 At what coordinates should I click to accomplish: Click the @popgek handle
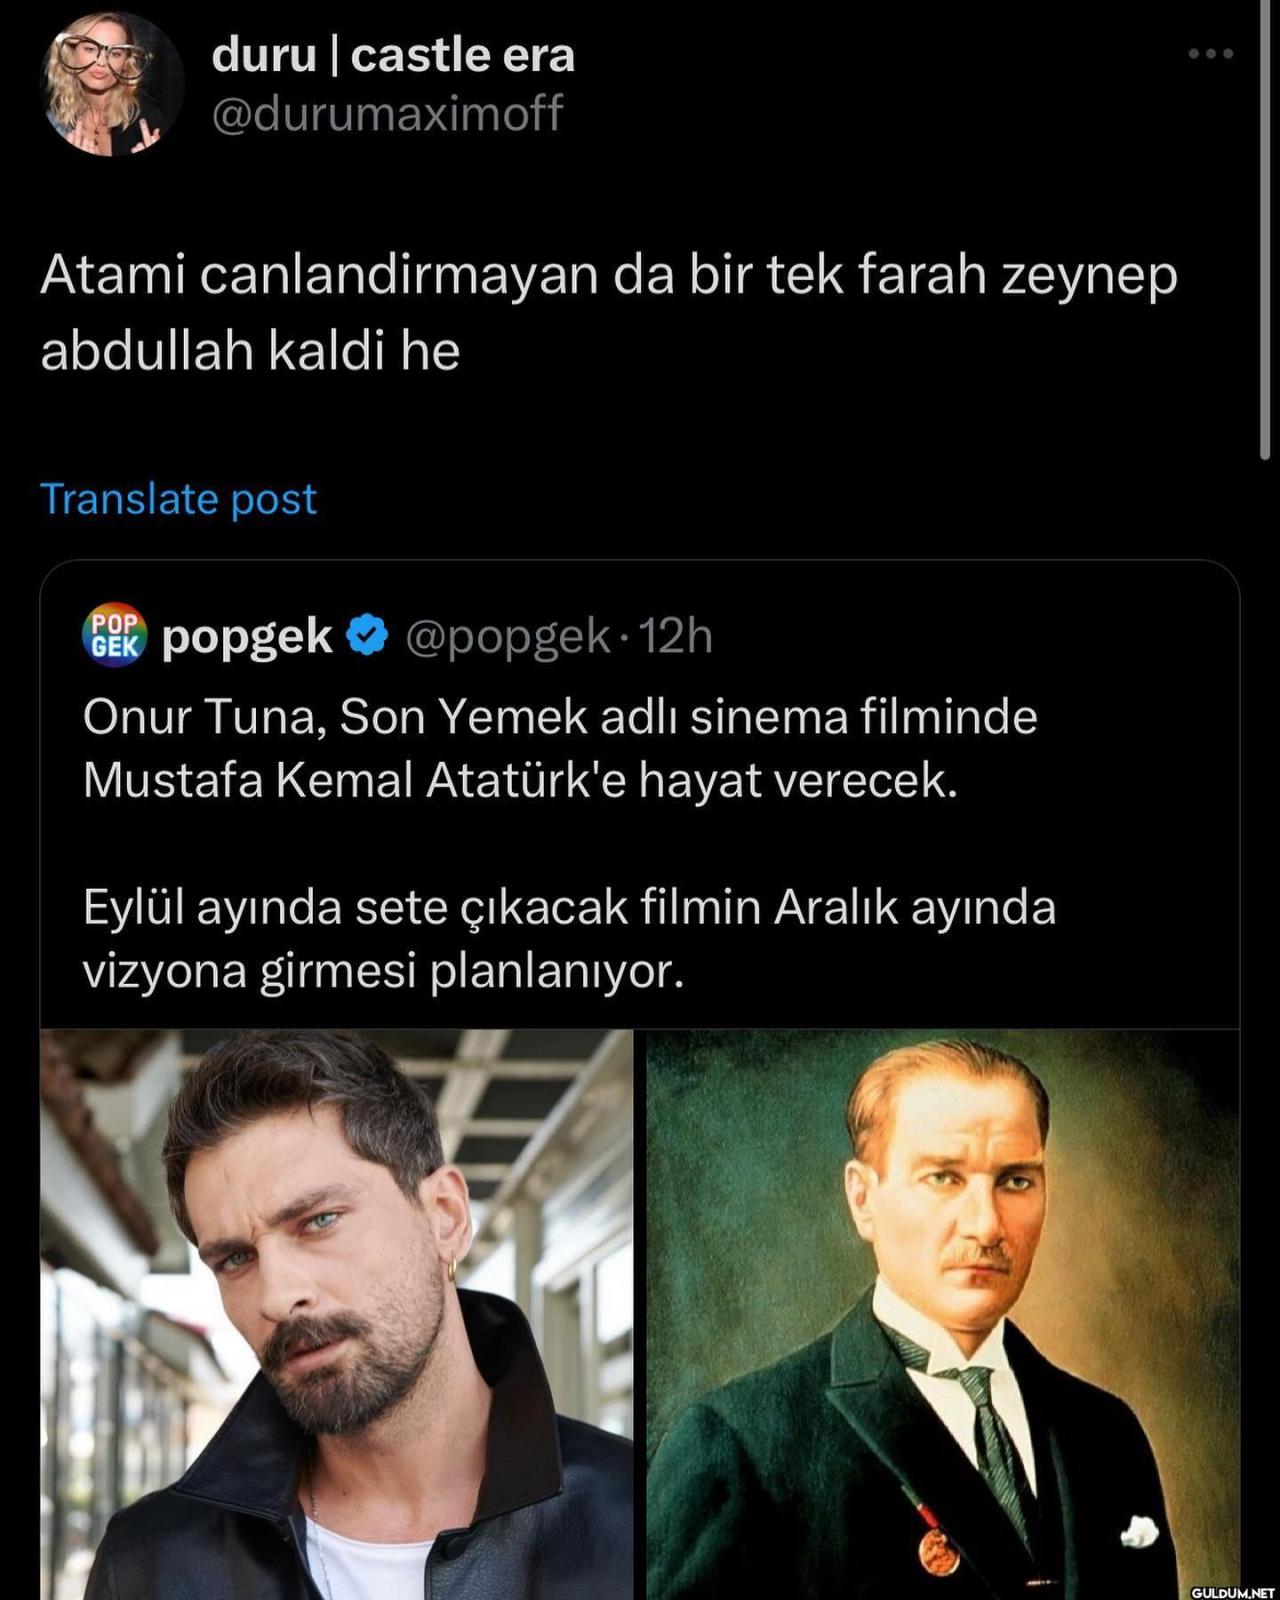[x=507, y=636]
